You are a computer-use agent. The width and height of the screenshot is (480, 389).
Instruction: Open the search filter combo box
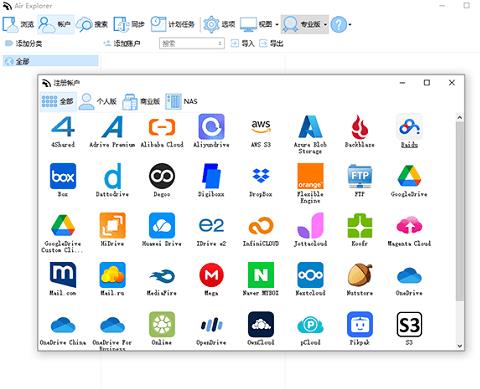(x=192, y=43)
